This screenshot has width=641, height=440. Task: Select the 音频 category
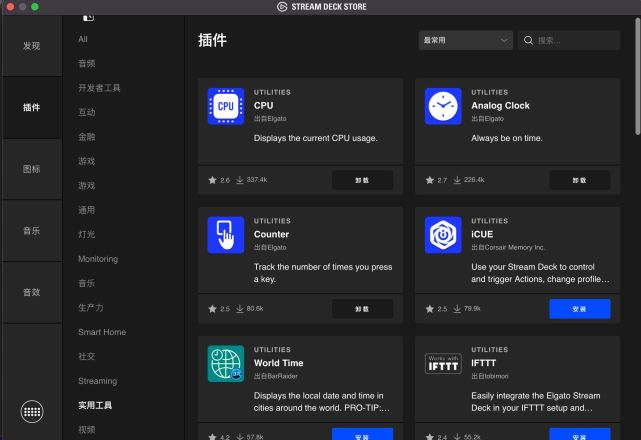tap(87, 63)
